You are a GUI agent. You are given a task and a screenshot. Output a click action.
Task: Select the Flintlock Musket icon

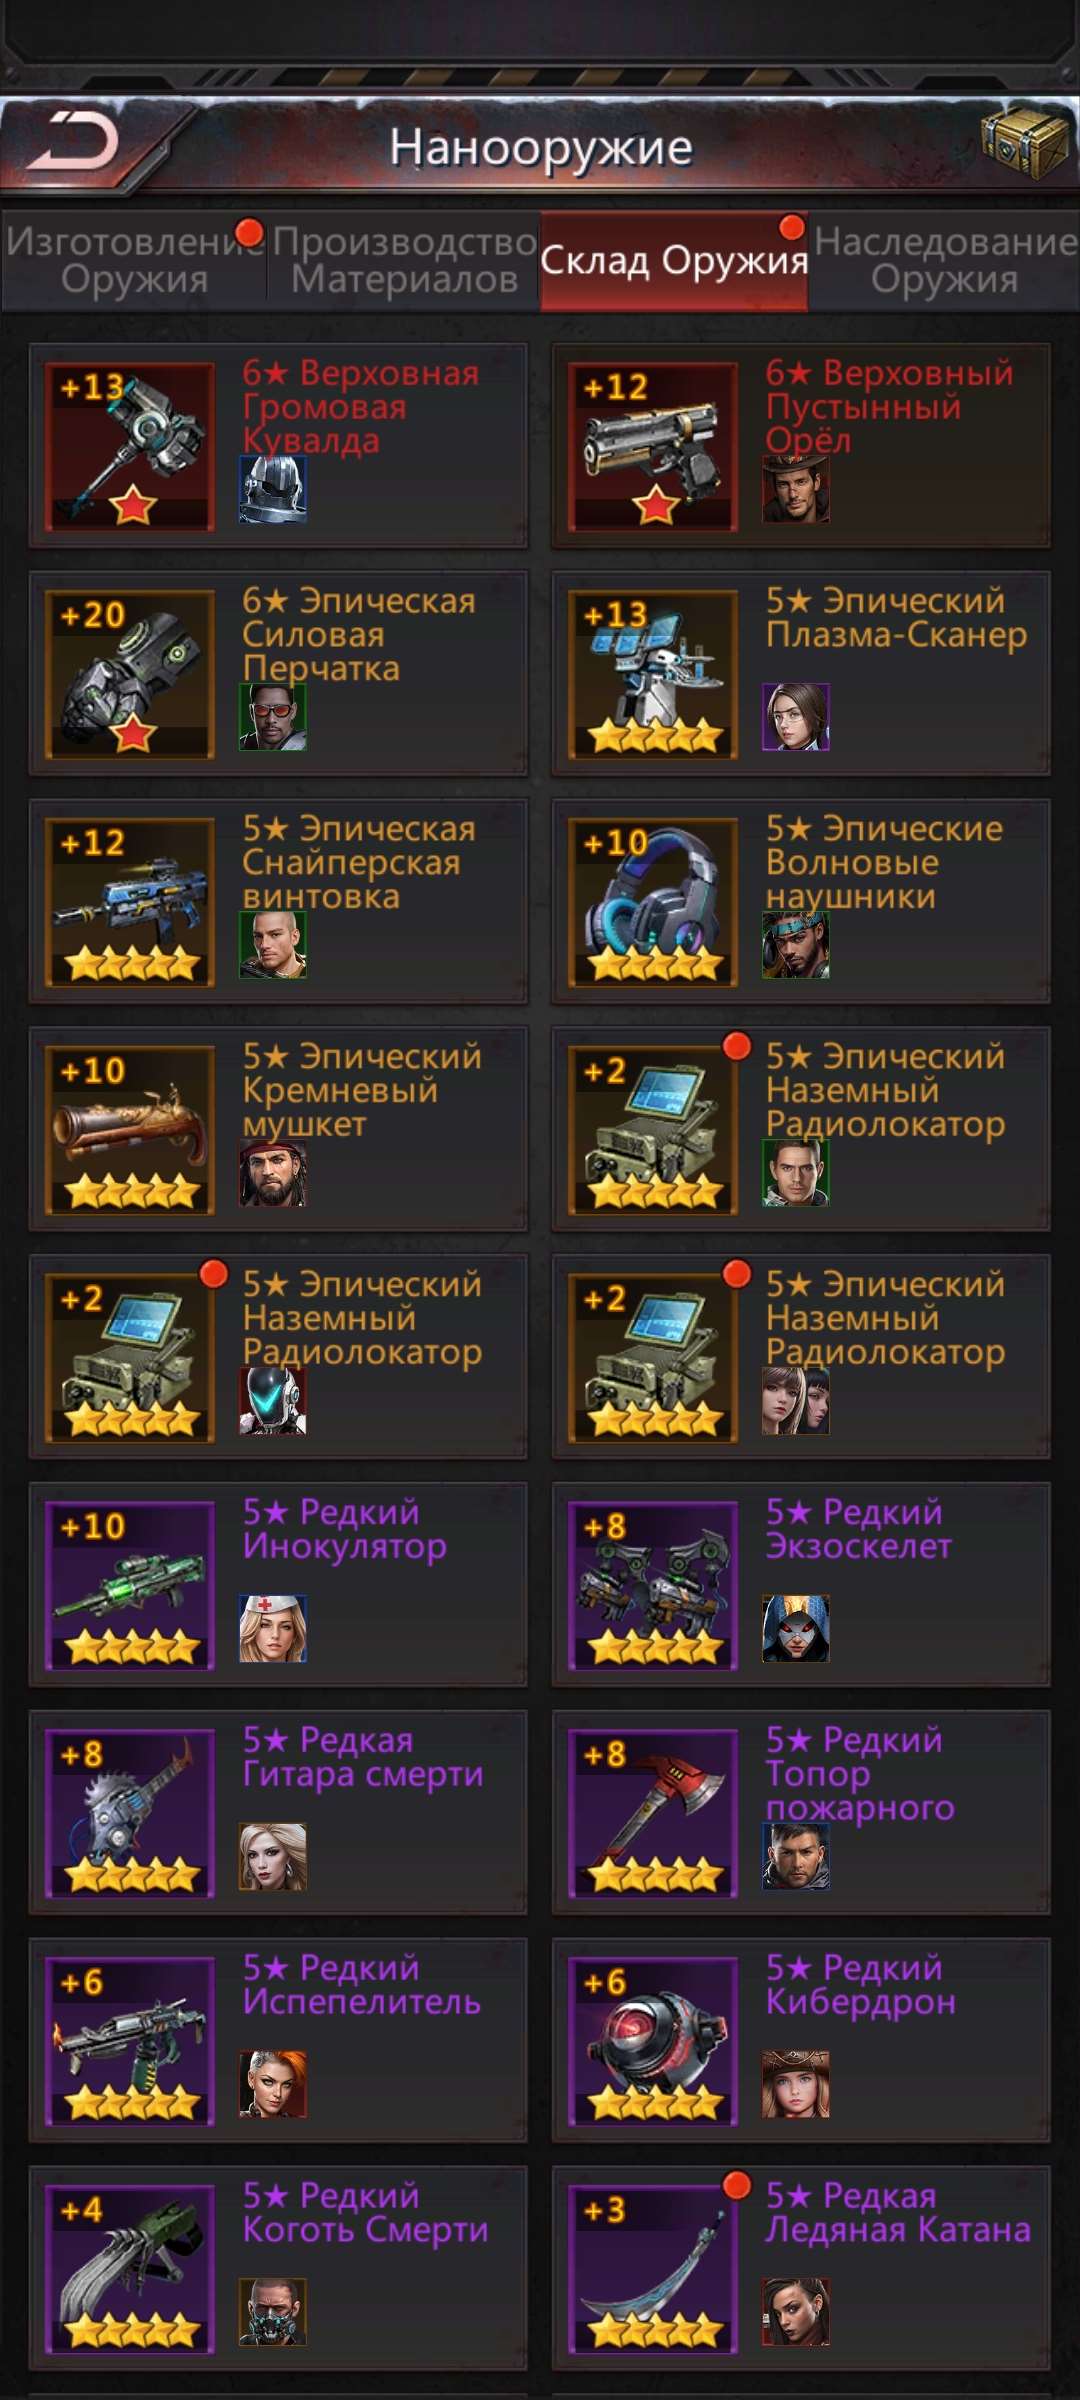[130, 1130]
